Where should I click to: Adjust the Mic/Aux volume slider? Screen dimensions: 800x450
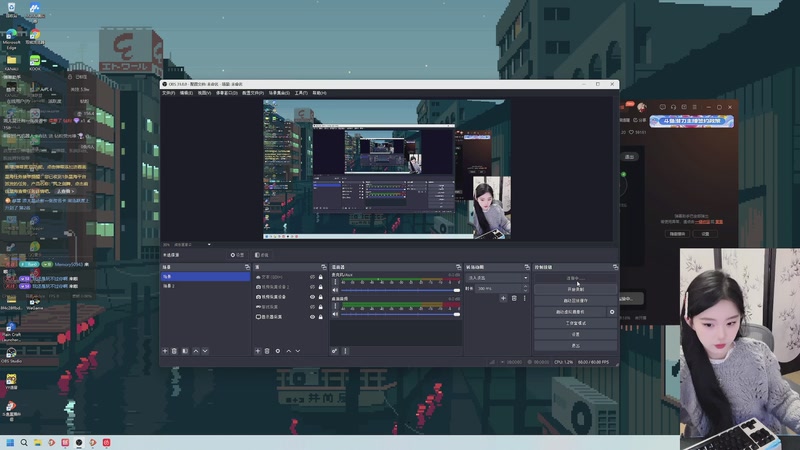[401, 290]
